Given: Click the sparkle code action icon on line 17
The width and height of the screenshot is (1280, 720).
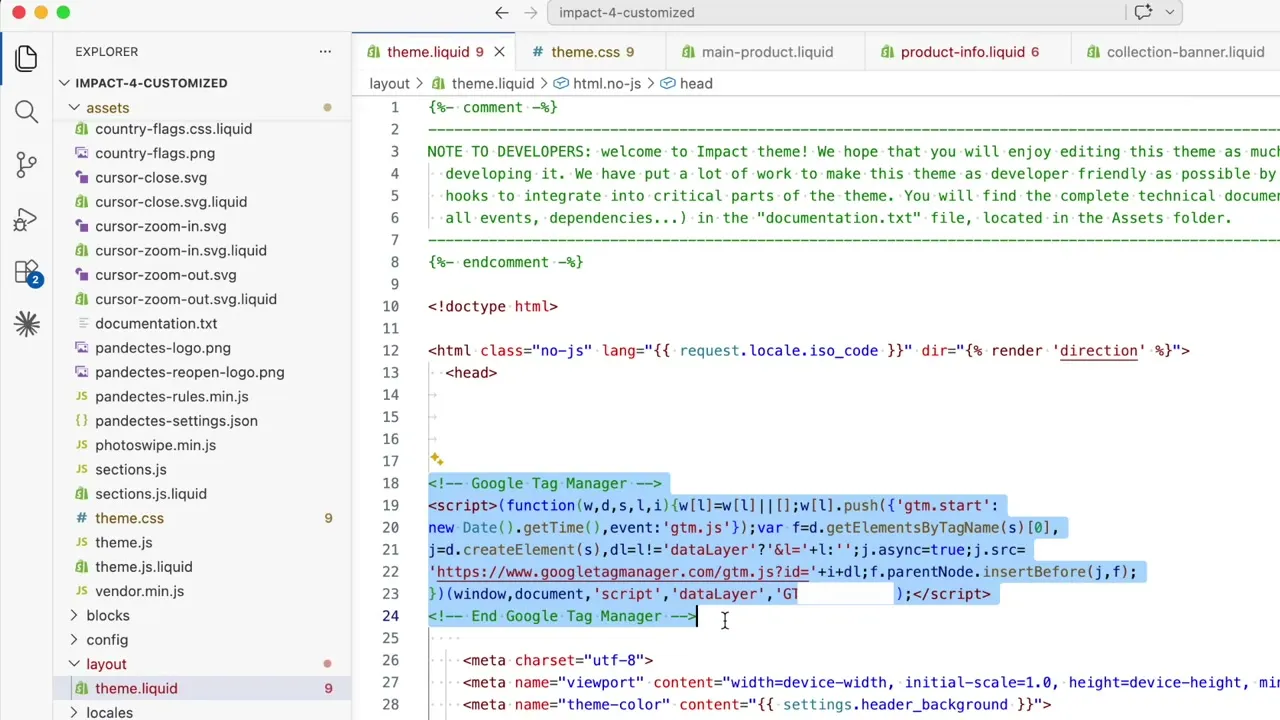Looking at the screenshot, I should pos(437,460).
